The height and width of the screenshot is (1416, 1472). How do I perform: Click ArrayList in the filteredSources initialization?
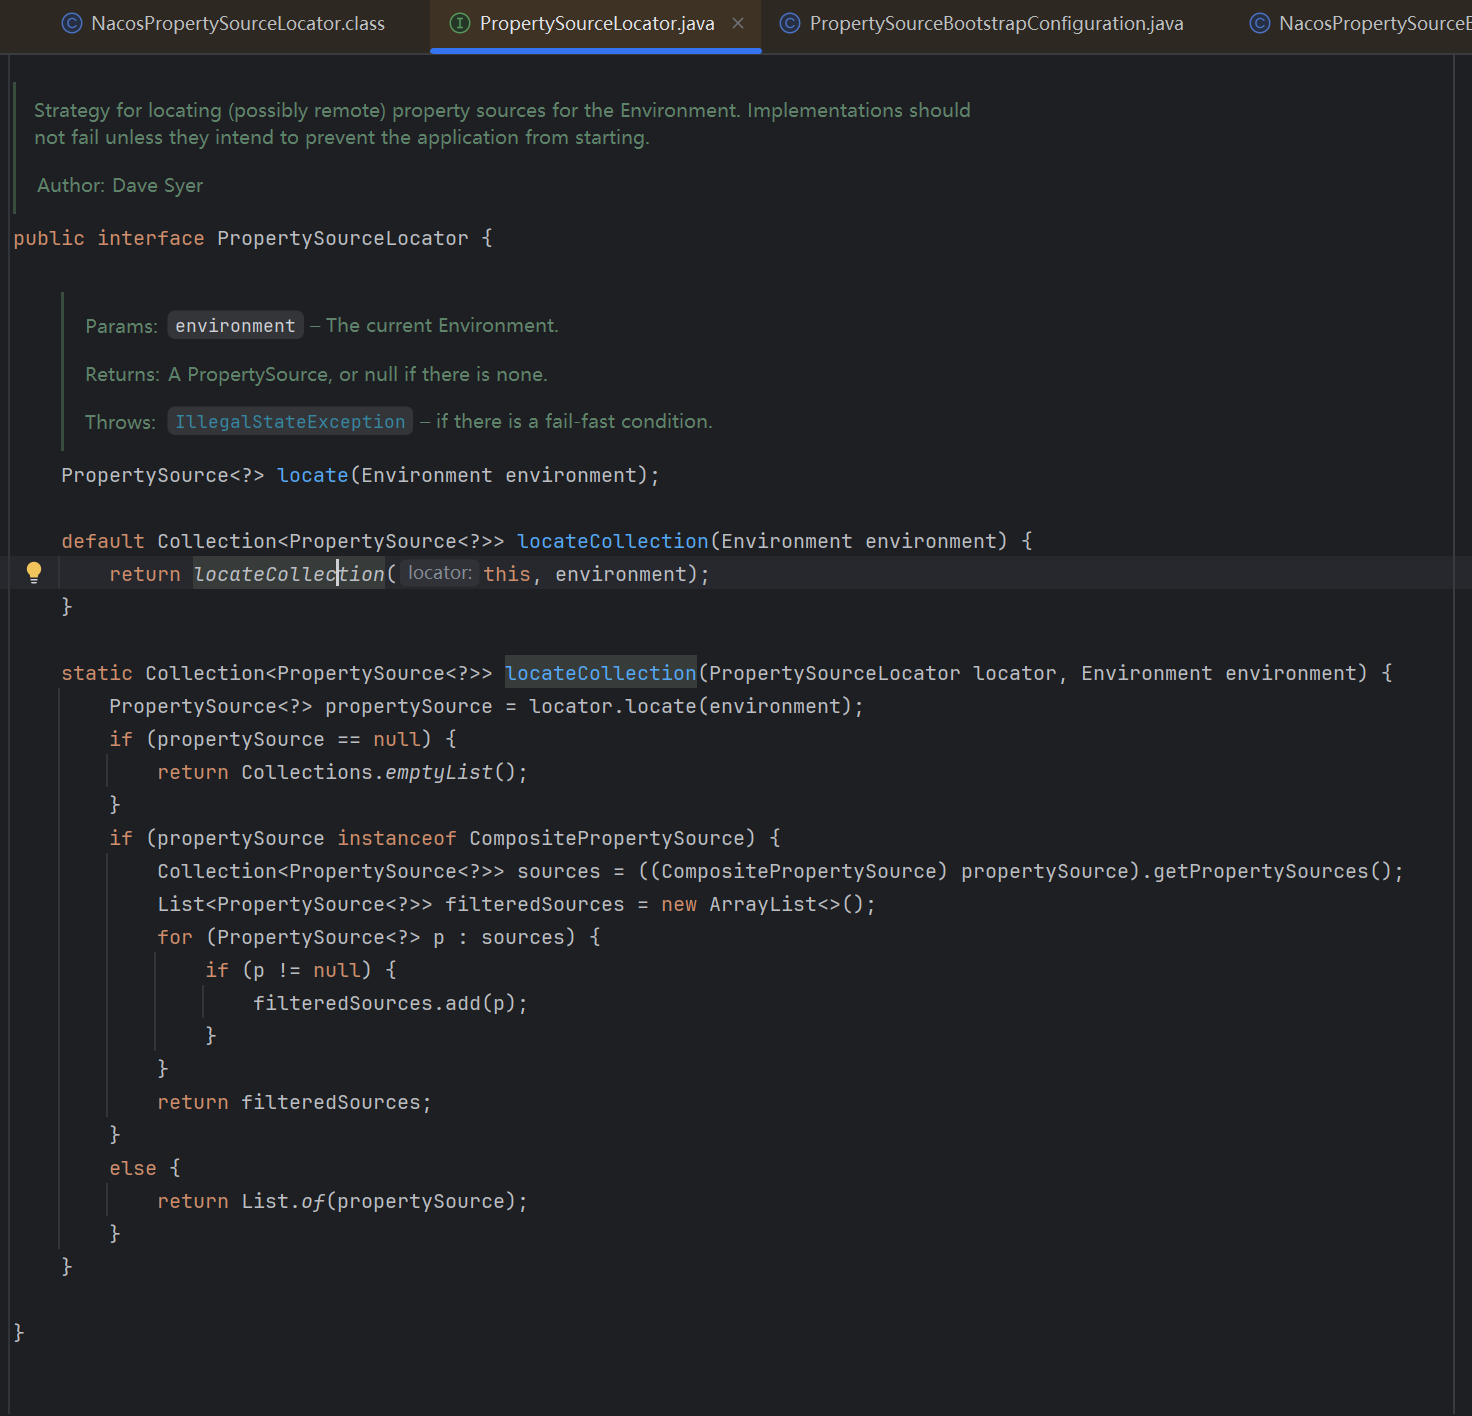(762, 904)
